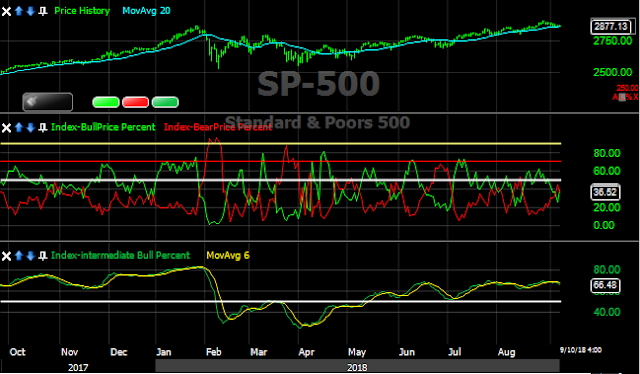This screenshot has height=374, width=640.
Task: Move the Index-BullPrice Percent panel down
Action: pos(31,127)
